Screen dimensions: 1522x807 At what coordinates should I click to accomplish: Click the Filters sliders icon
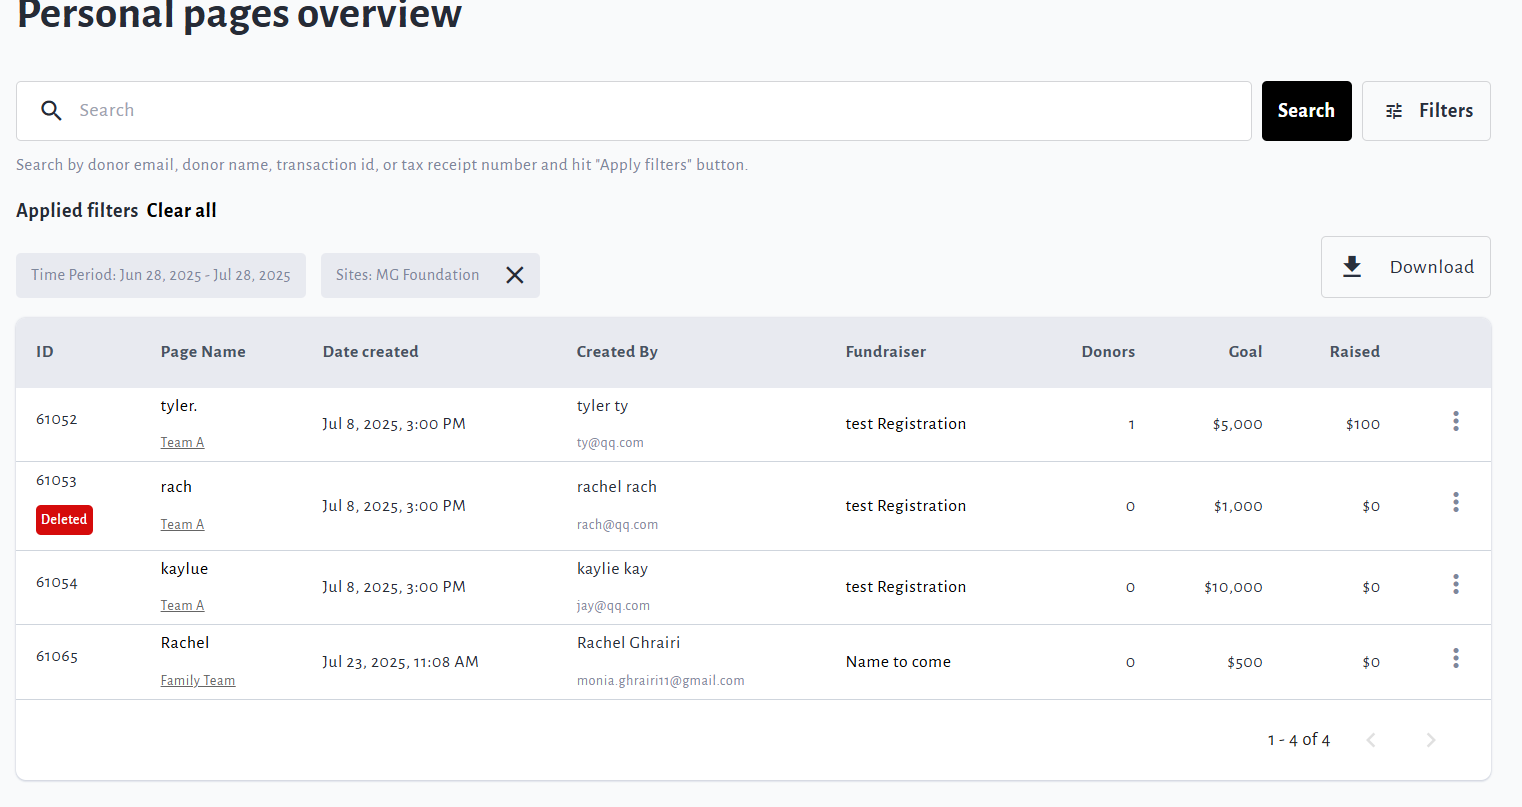pyautogui.click(x=1394, y=111)
